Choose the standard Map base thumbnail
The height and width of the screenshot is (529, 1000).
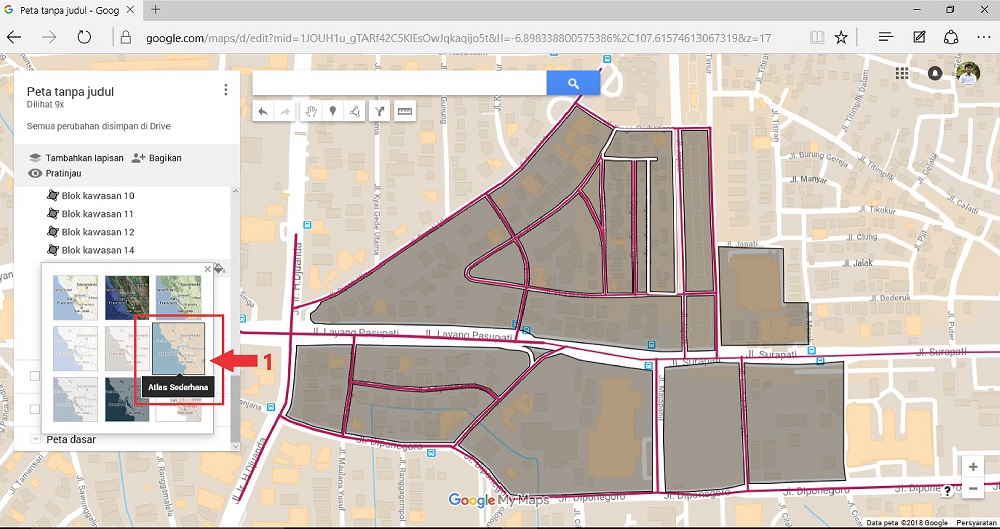coord(75,297)
